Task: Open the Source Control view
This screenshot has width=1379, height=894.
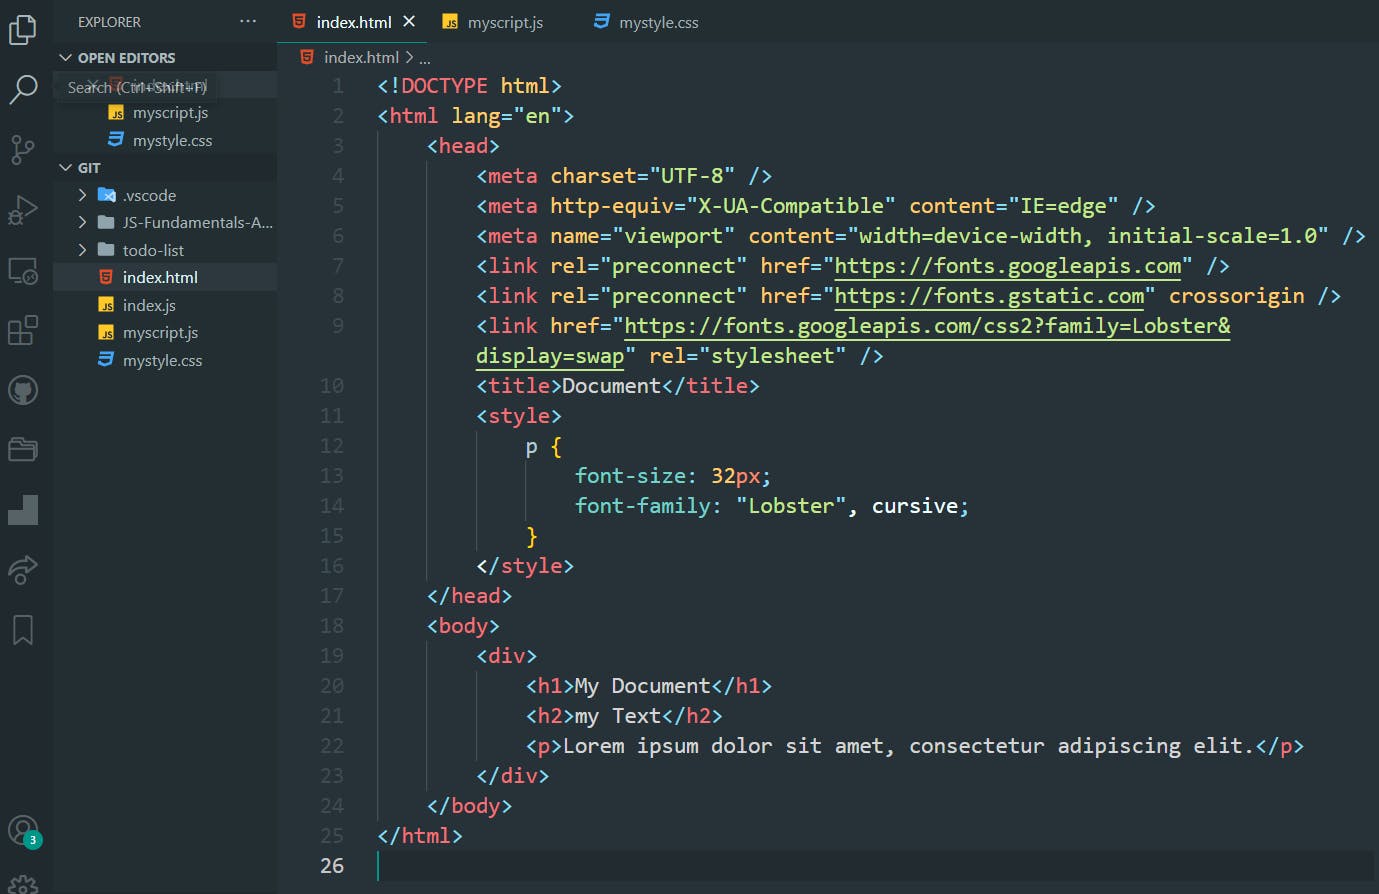Action: click(x=23, y=150)
